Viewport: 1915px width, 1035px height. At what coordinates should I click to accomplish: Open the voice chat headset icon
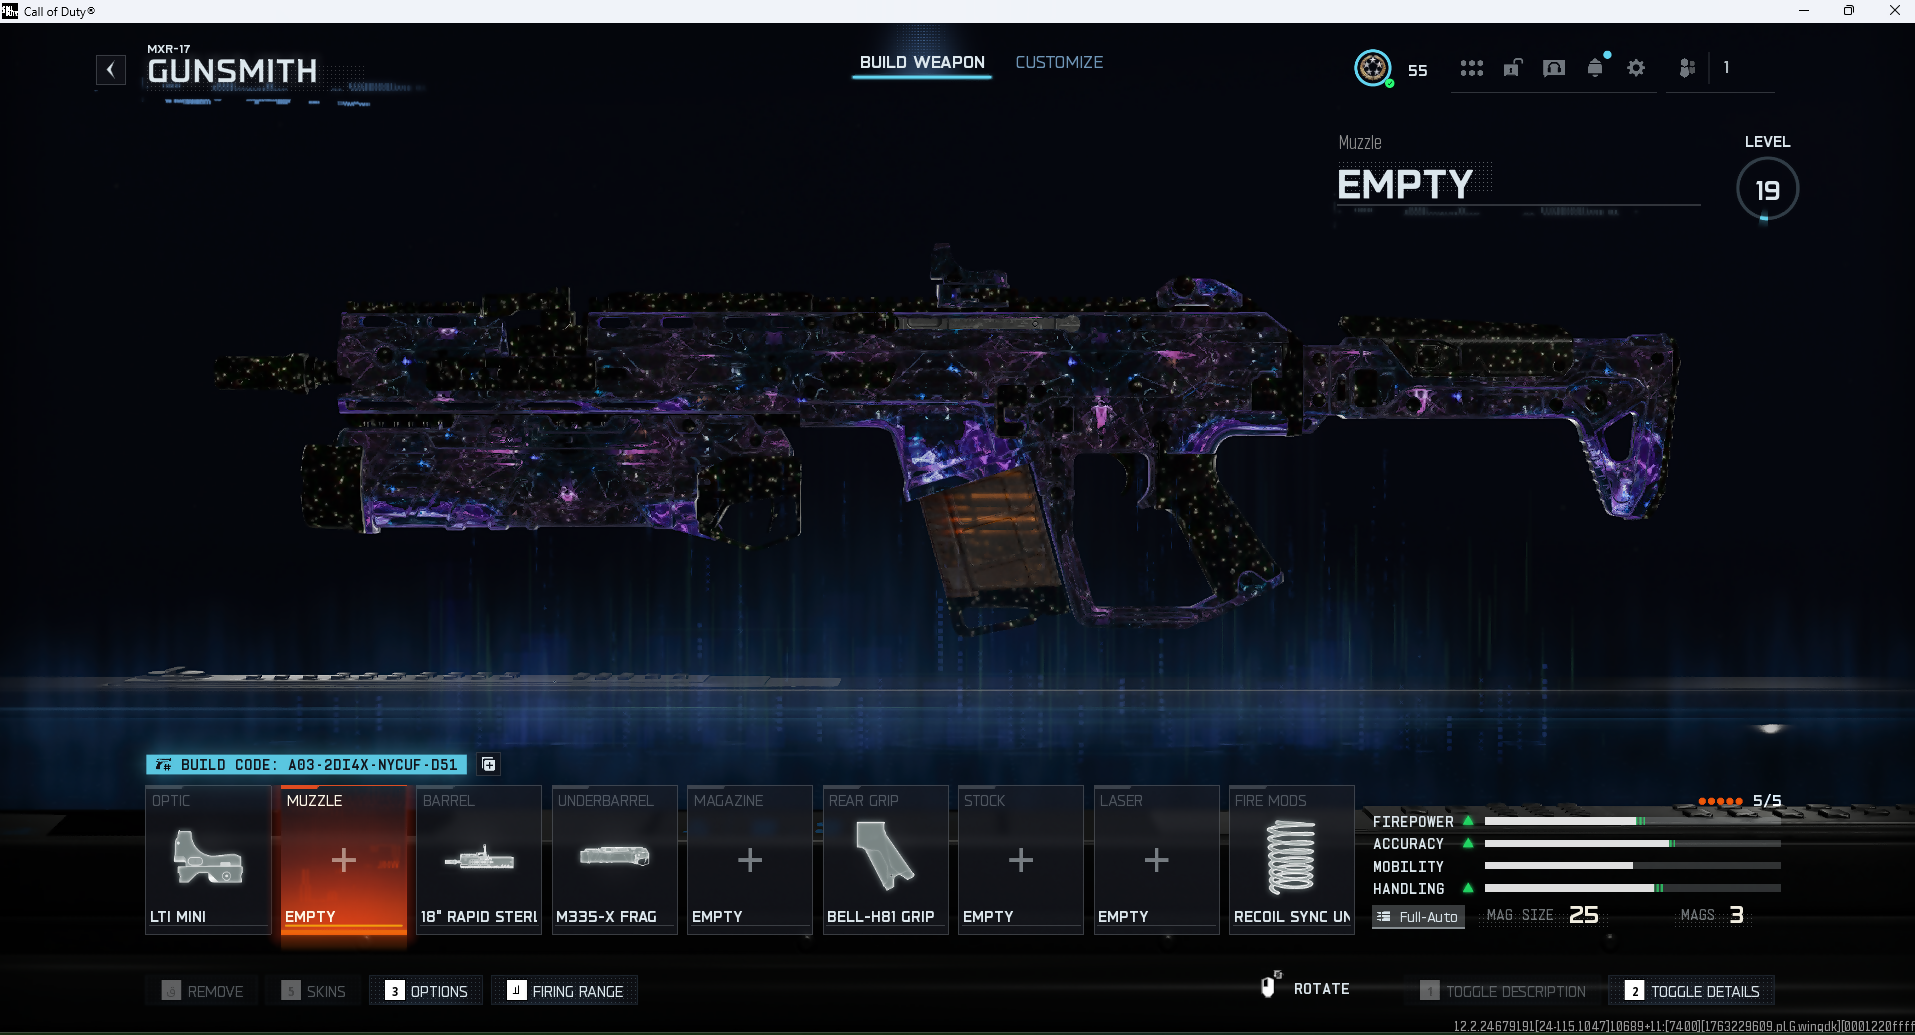coord(1553,68)
